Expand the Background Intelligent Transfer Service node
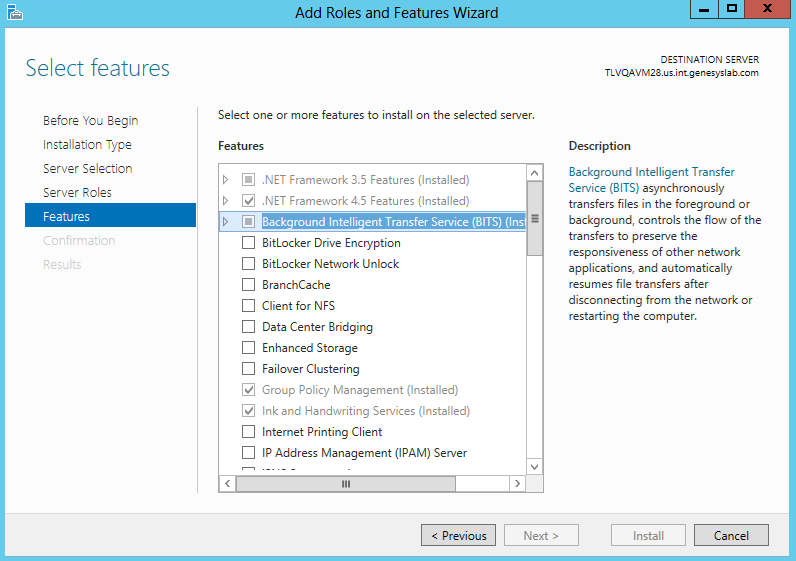 click(226, 222)
